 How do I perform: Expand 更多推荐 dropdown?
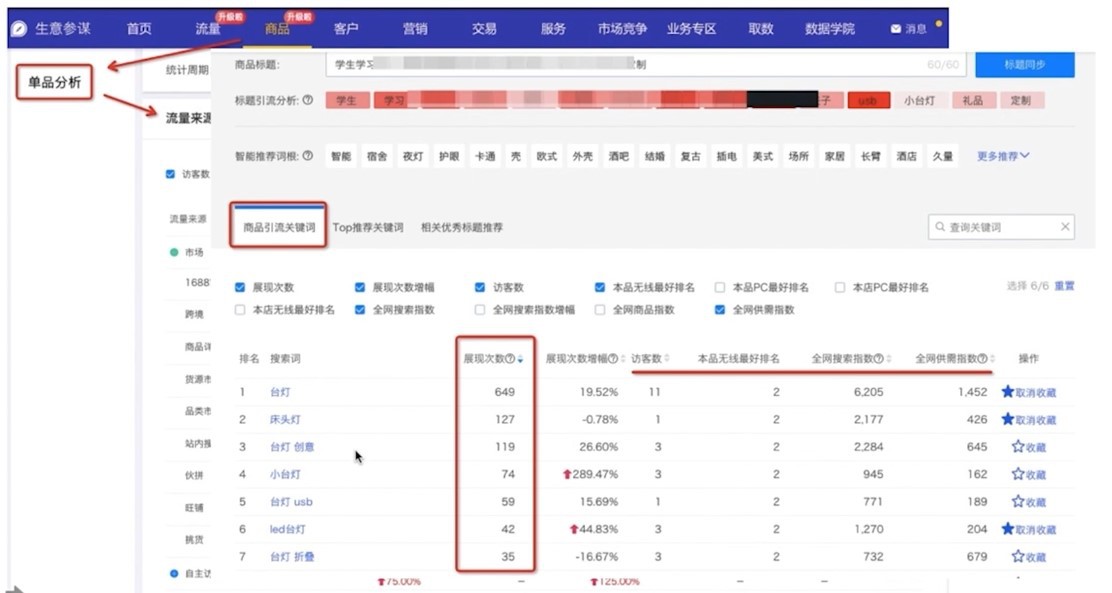[x=1003, y=156]
